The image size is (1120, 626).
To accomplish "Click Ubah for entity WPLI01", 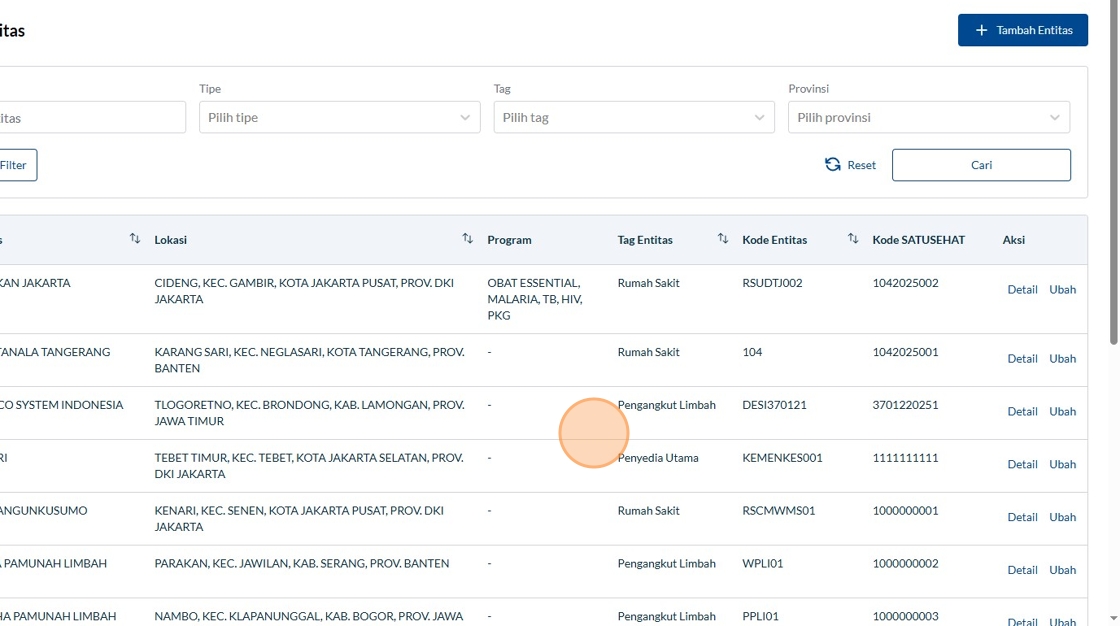I will (1062, 570).
